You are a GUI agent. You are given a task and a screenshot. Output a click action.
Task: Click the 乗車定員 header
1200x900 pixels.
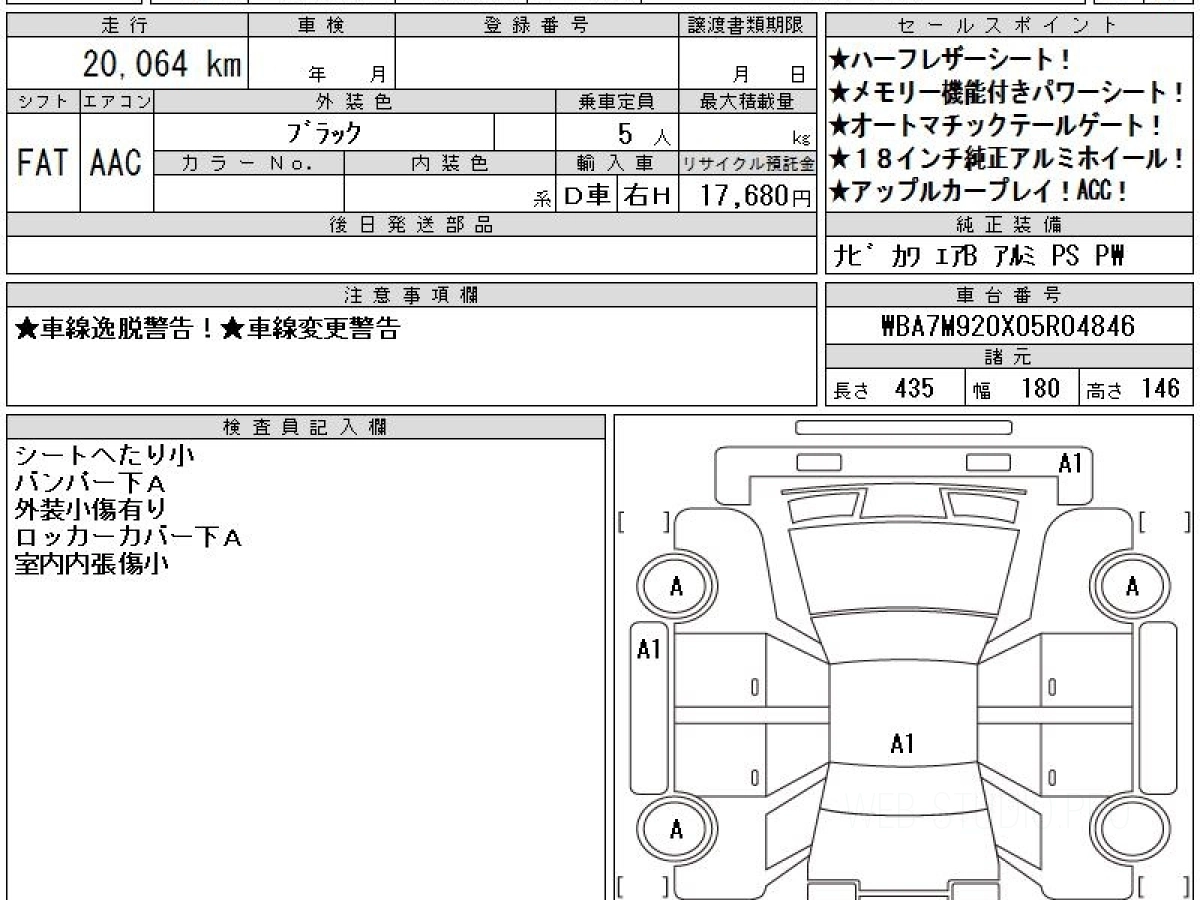[x=617, y=101]
